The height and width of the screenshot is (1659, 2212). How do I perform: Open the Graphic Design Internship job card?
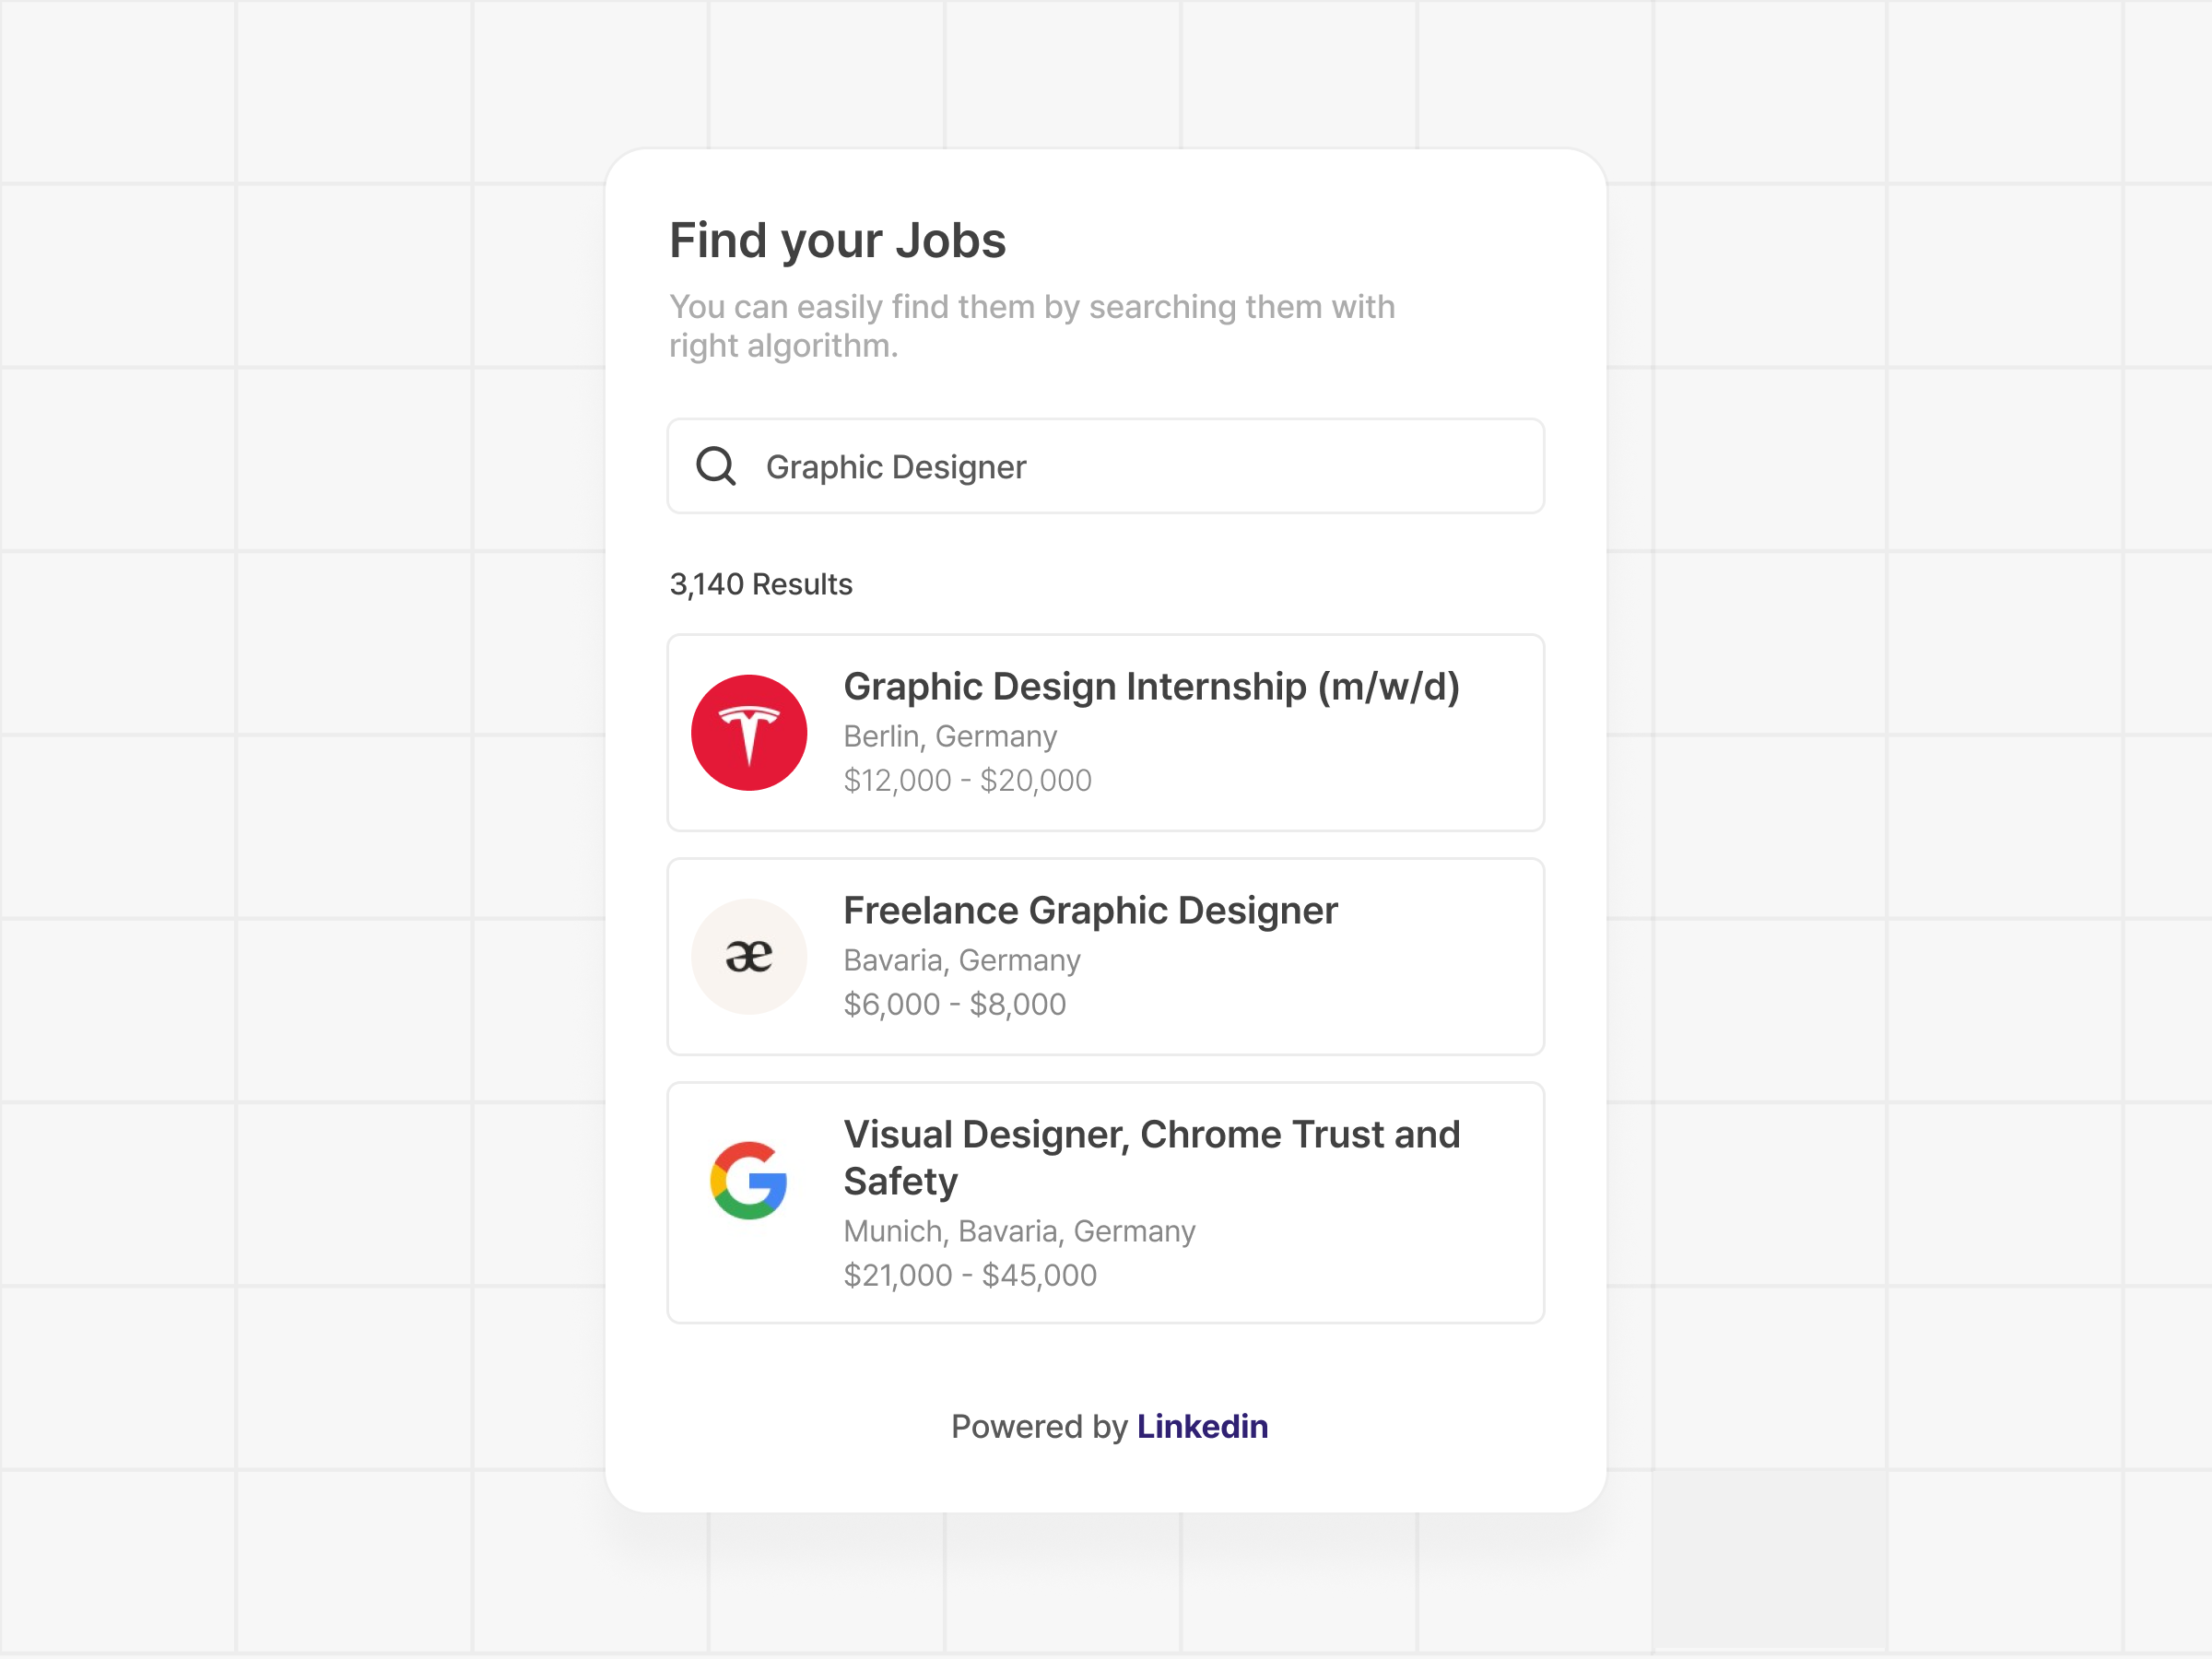[x=1105, y=732]
